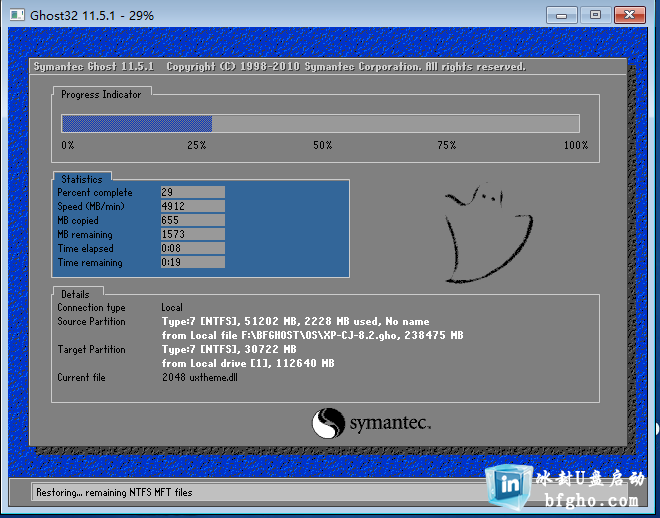
Task: Click the 'Source Partition' label
Action: click(x=91, y=321)
